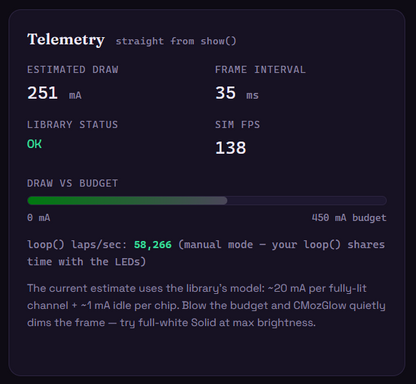The height and width of the screenshot is (384, 416).
Task: Select the Frame Interval label
Action: tap(260, 70)
